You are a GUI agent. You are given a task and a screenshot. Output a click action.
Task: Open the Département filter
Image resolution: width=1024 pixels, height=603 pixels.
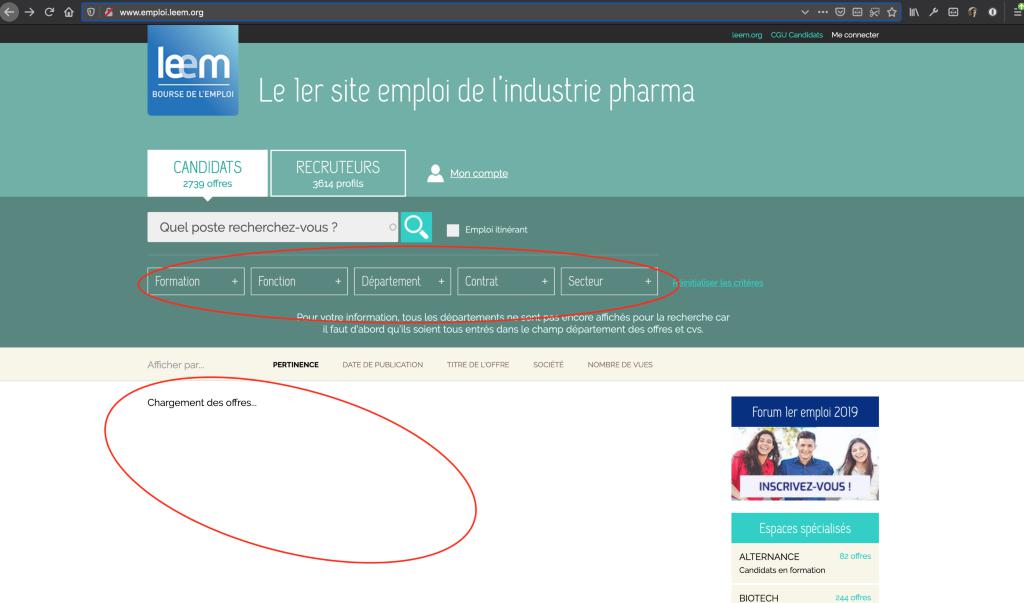pyautogui.click(x=401, y=281)
